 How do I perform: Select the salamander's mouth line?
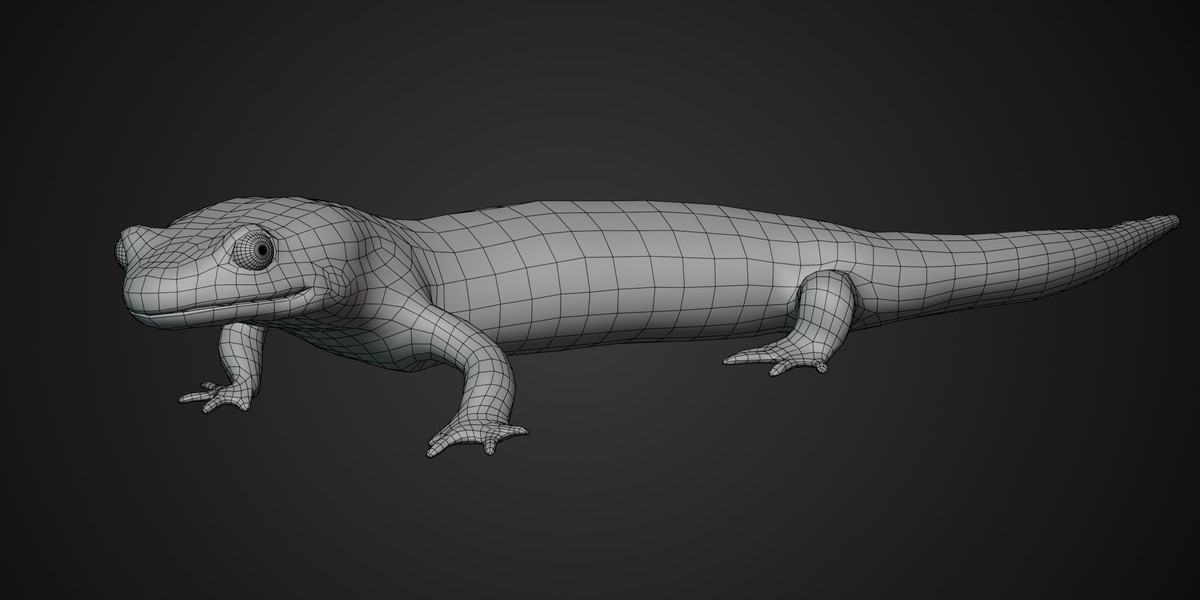[221, 302]
